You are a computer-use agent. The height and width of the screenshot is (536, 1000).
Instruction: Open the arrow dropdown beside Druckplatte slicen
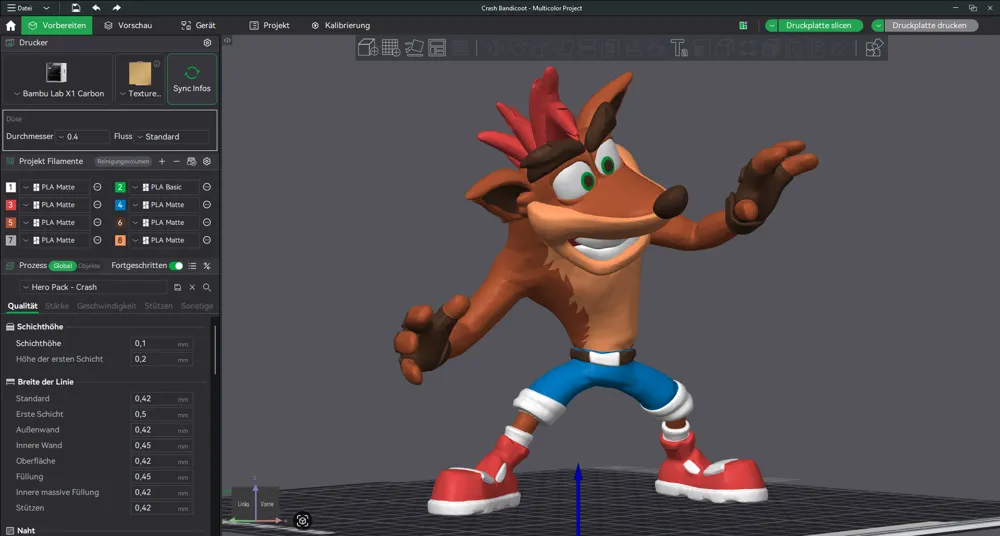[772, 26]
